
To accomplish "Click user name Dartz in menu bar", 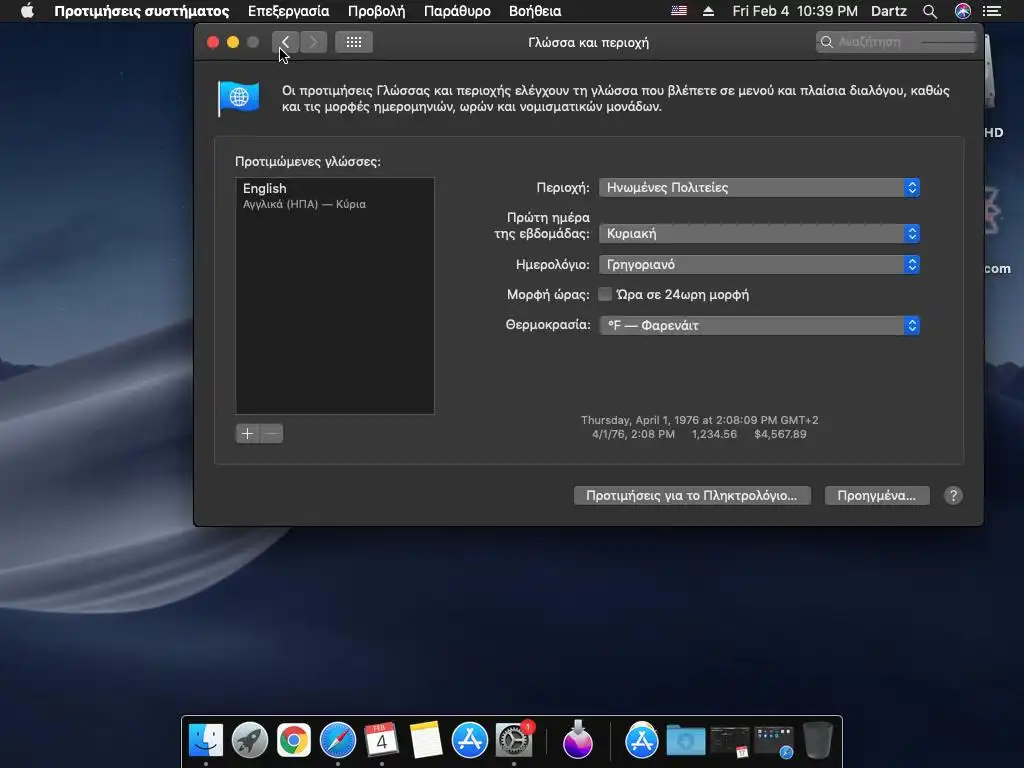I will (889, 11).
